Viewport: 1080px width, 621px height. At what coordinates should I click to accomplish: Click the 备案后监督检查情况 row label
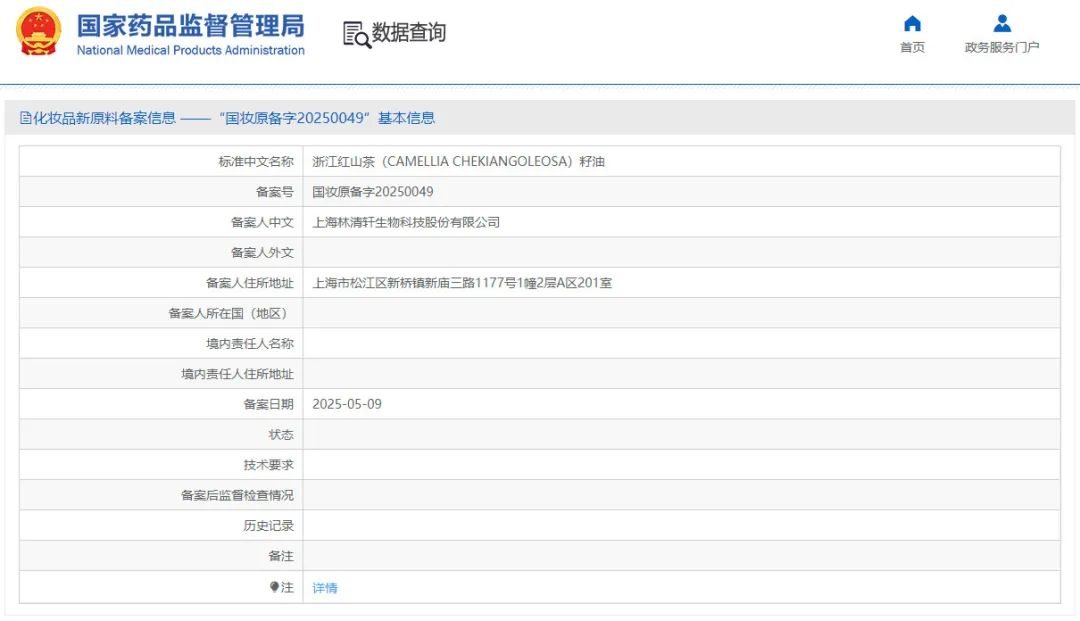[x=237, y=494]
